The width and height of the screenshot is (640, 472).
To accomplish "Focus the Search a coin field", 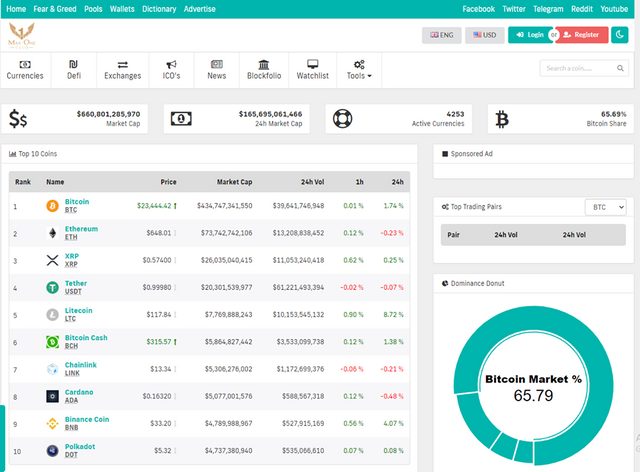I will pyautogui.click(x=584, y=68).
